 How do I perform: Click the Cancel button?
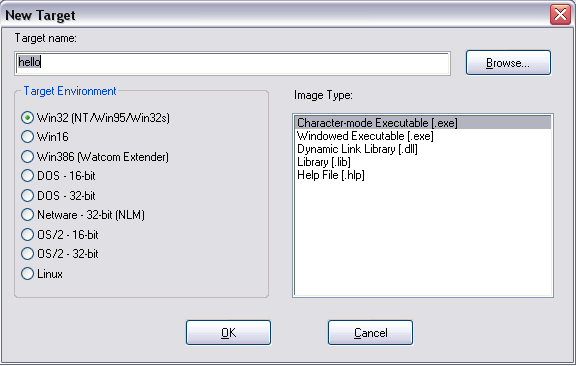click(x=370, y=333)
